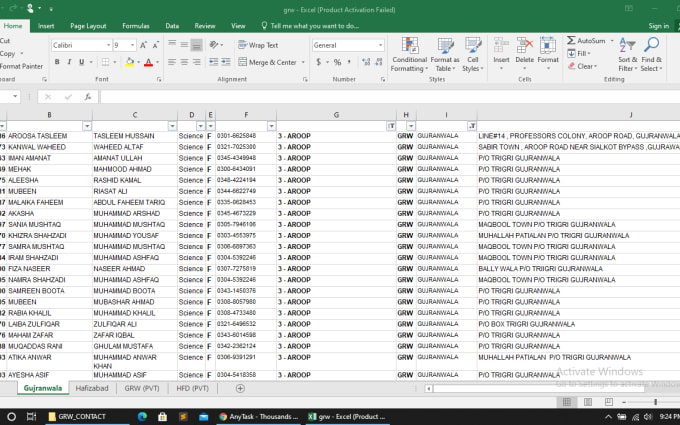
Task: Open the Merge & Center dropdown arrow
Action: click(303, 62)
